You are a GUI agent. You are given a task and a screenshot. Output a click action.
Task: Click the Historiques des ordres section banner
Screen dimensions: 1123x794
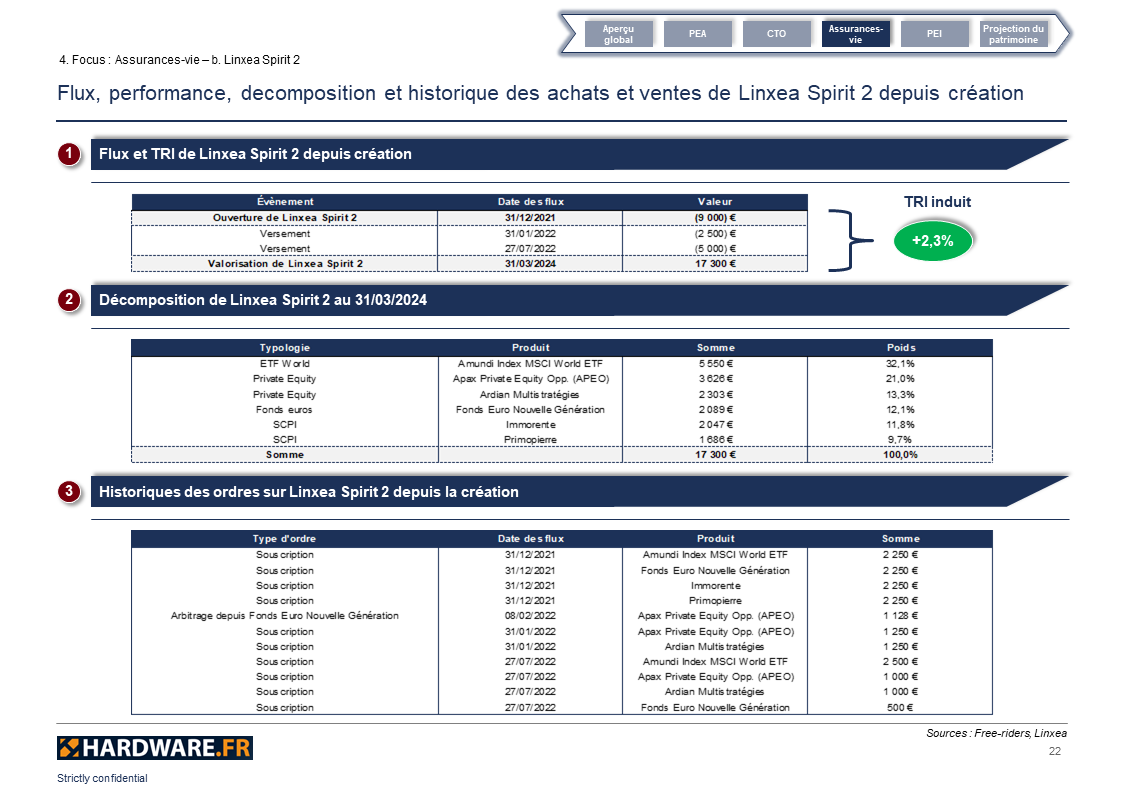pyautogui.click(x=579, y=492)
